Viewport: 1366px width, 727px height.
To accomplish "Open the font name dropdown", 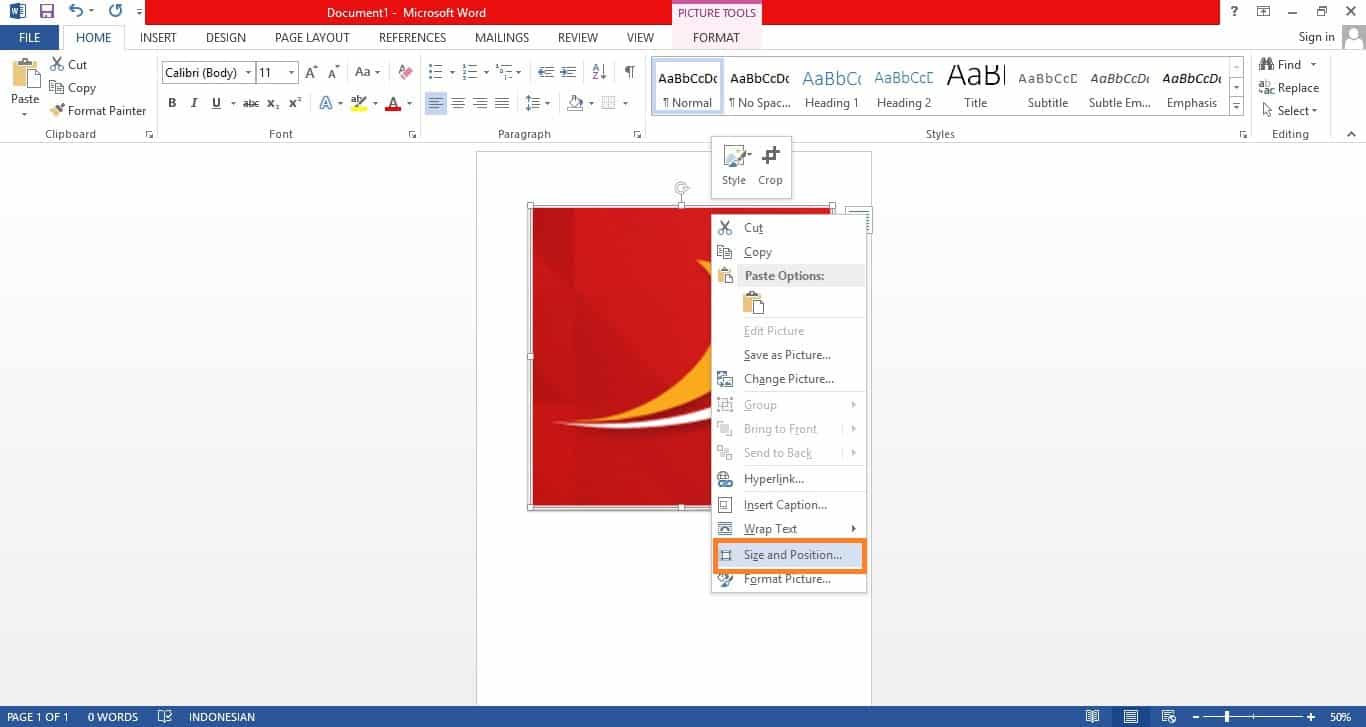I will click(x=248, y=73).
